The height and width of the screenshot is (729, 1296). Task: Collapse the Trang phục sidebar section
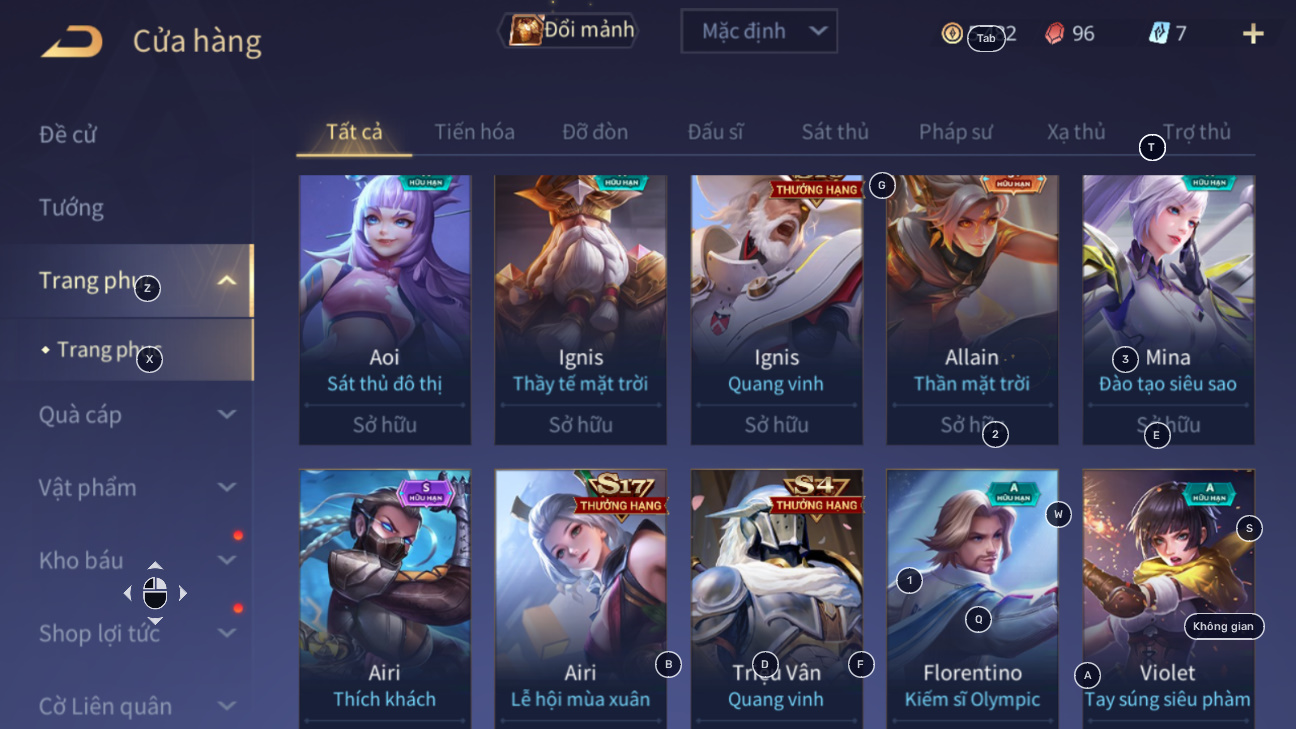pos(227,281)
